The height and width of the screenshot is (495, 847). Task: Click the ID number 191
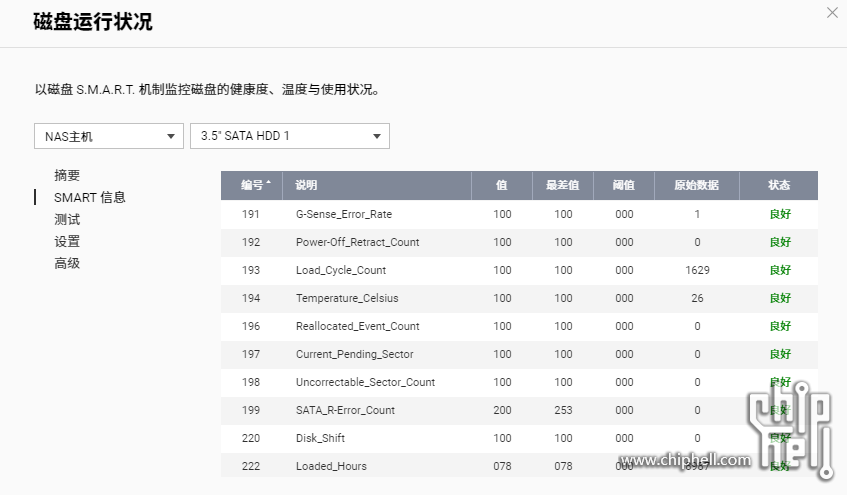click(x=251, y=214)
